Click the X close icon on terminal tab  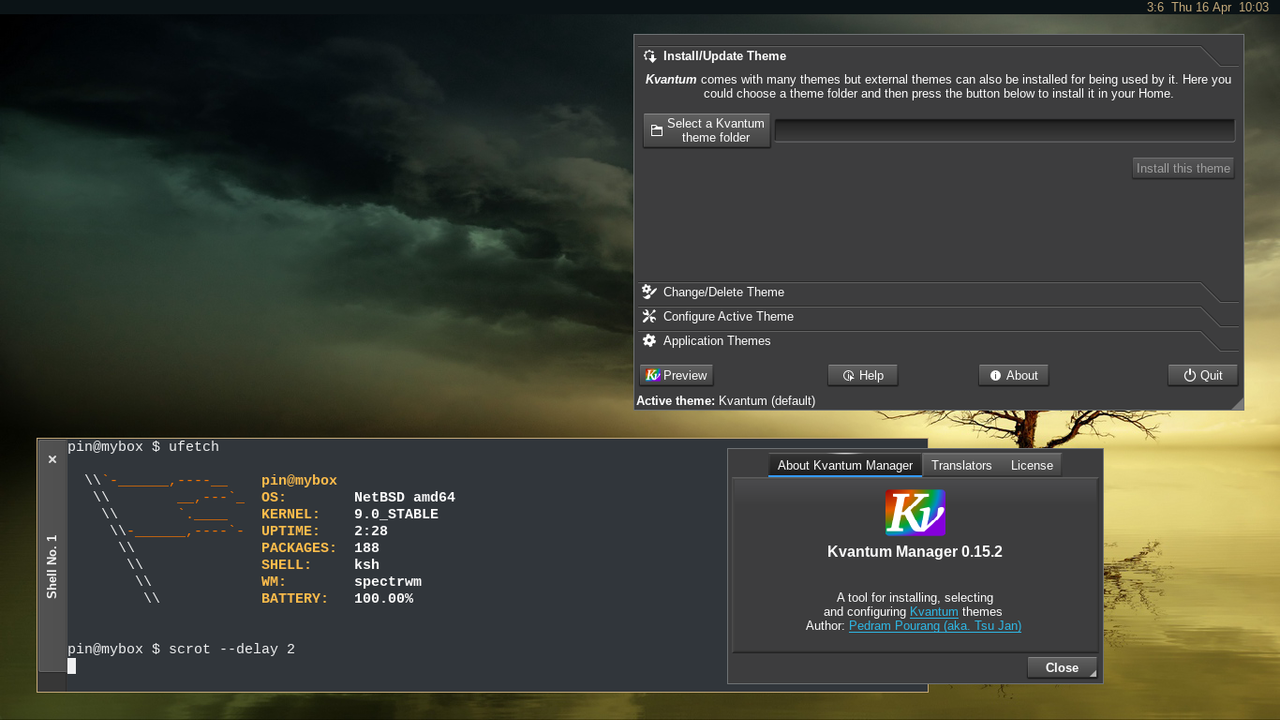click(x=52, y=460)
